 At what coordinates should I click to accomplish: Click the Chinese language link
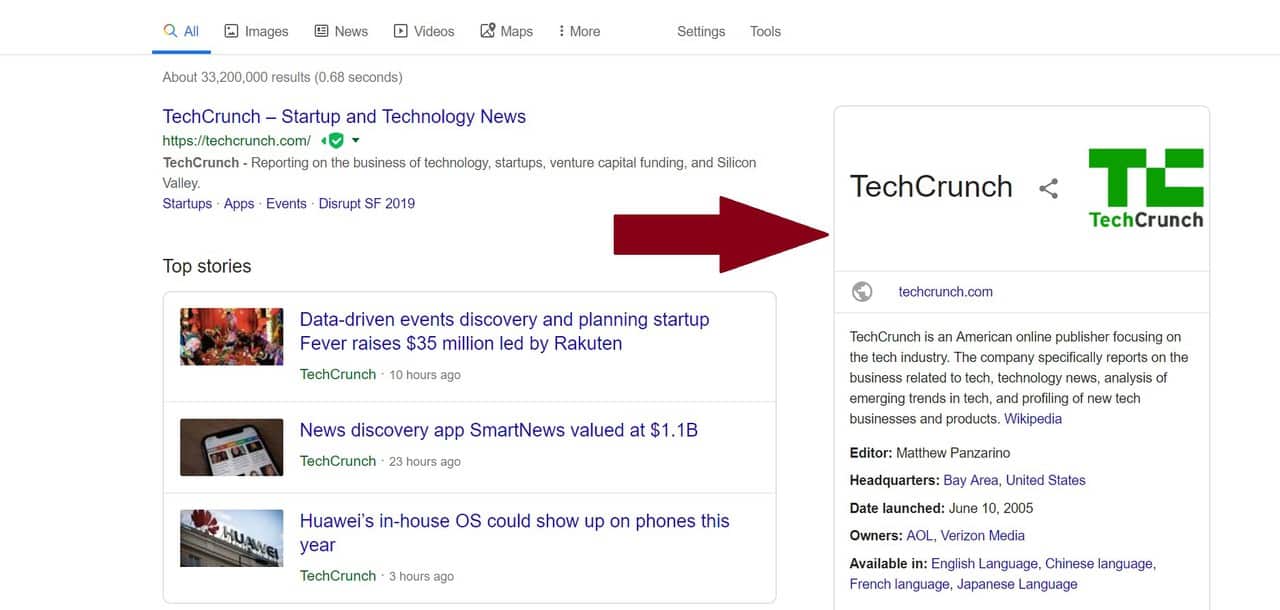[x=1099, y=563]
